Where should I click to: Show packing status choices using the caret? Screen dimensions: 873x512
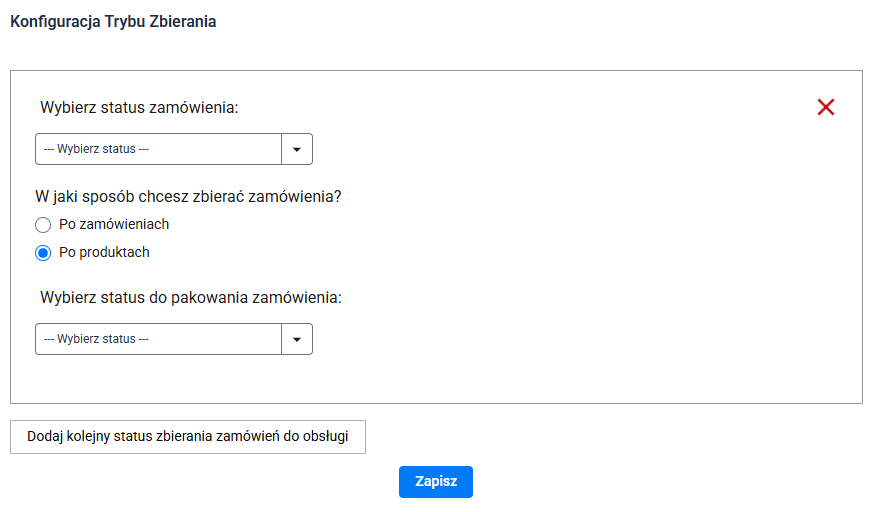point(297,339)
